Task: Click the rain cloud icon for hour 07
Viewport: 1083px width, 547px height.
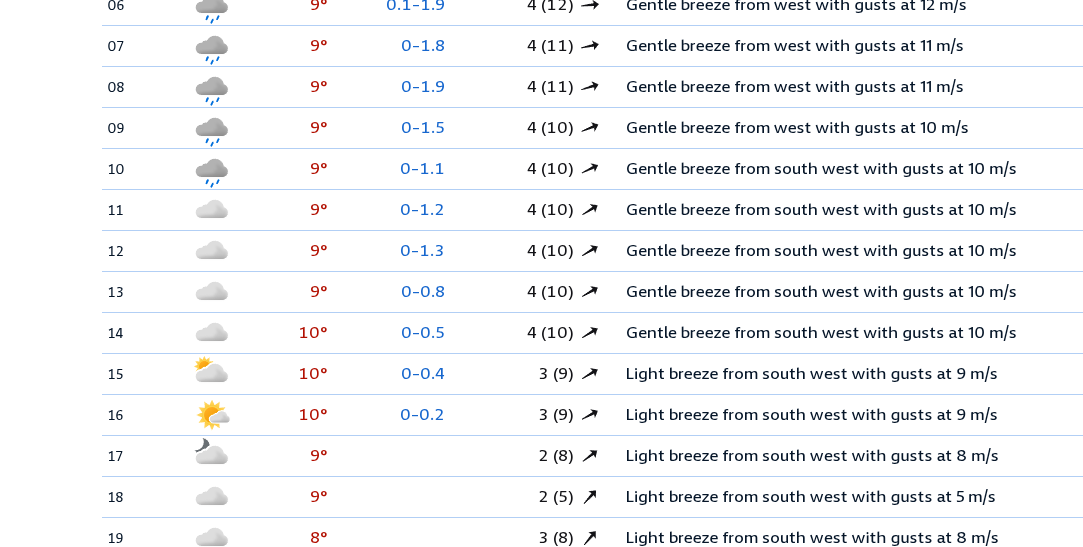Action: click(211, 48)
